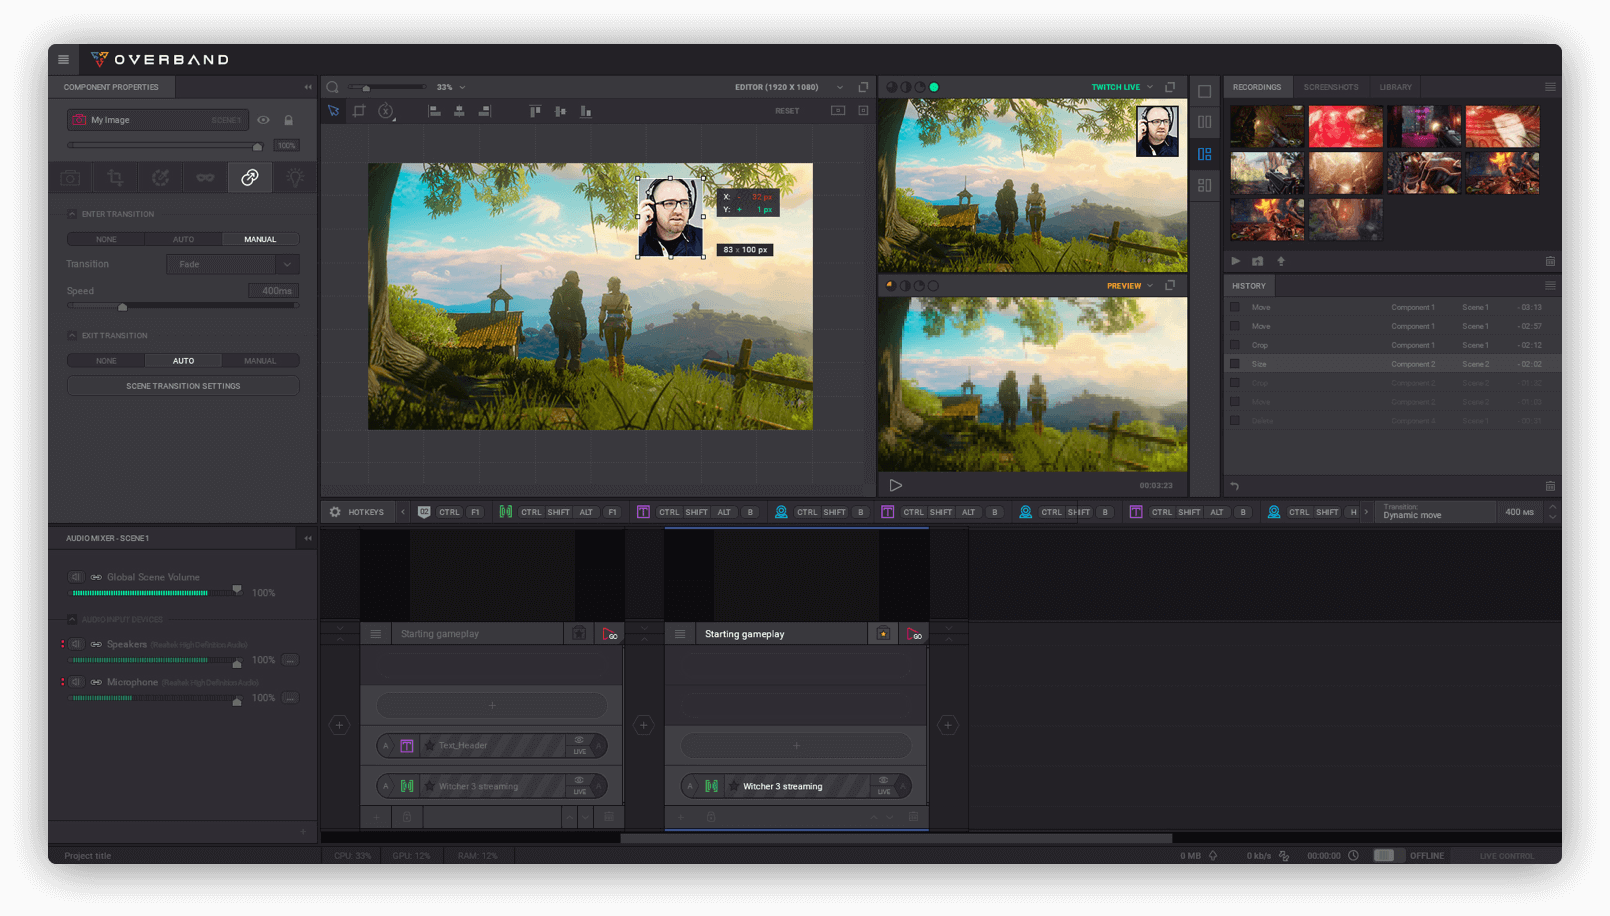The image size is (1610, 916).
Task: Align component to left edge
Action: coord(434,111)
